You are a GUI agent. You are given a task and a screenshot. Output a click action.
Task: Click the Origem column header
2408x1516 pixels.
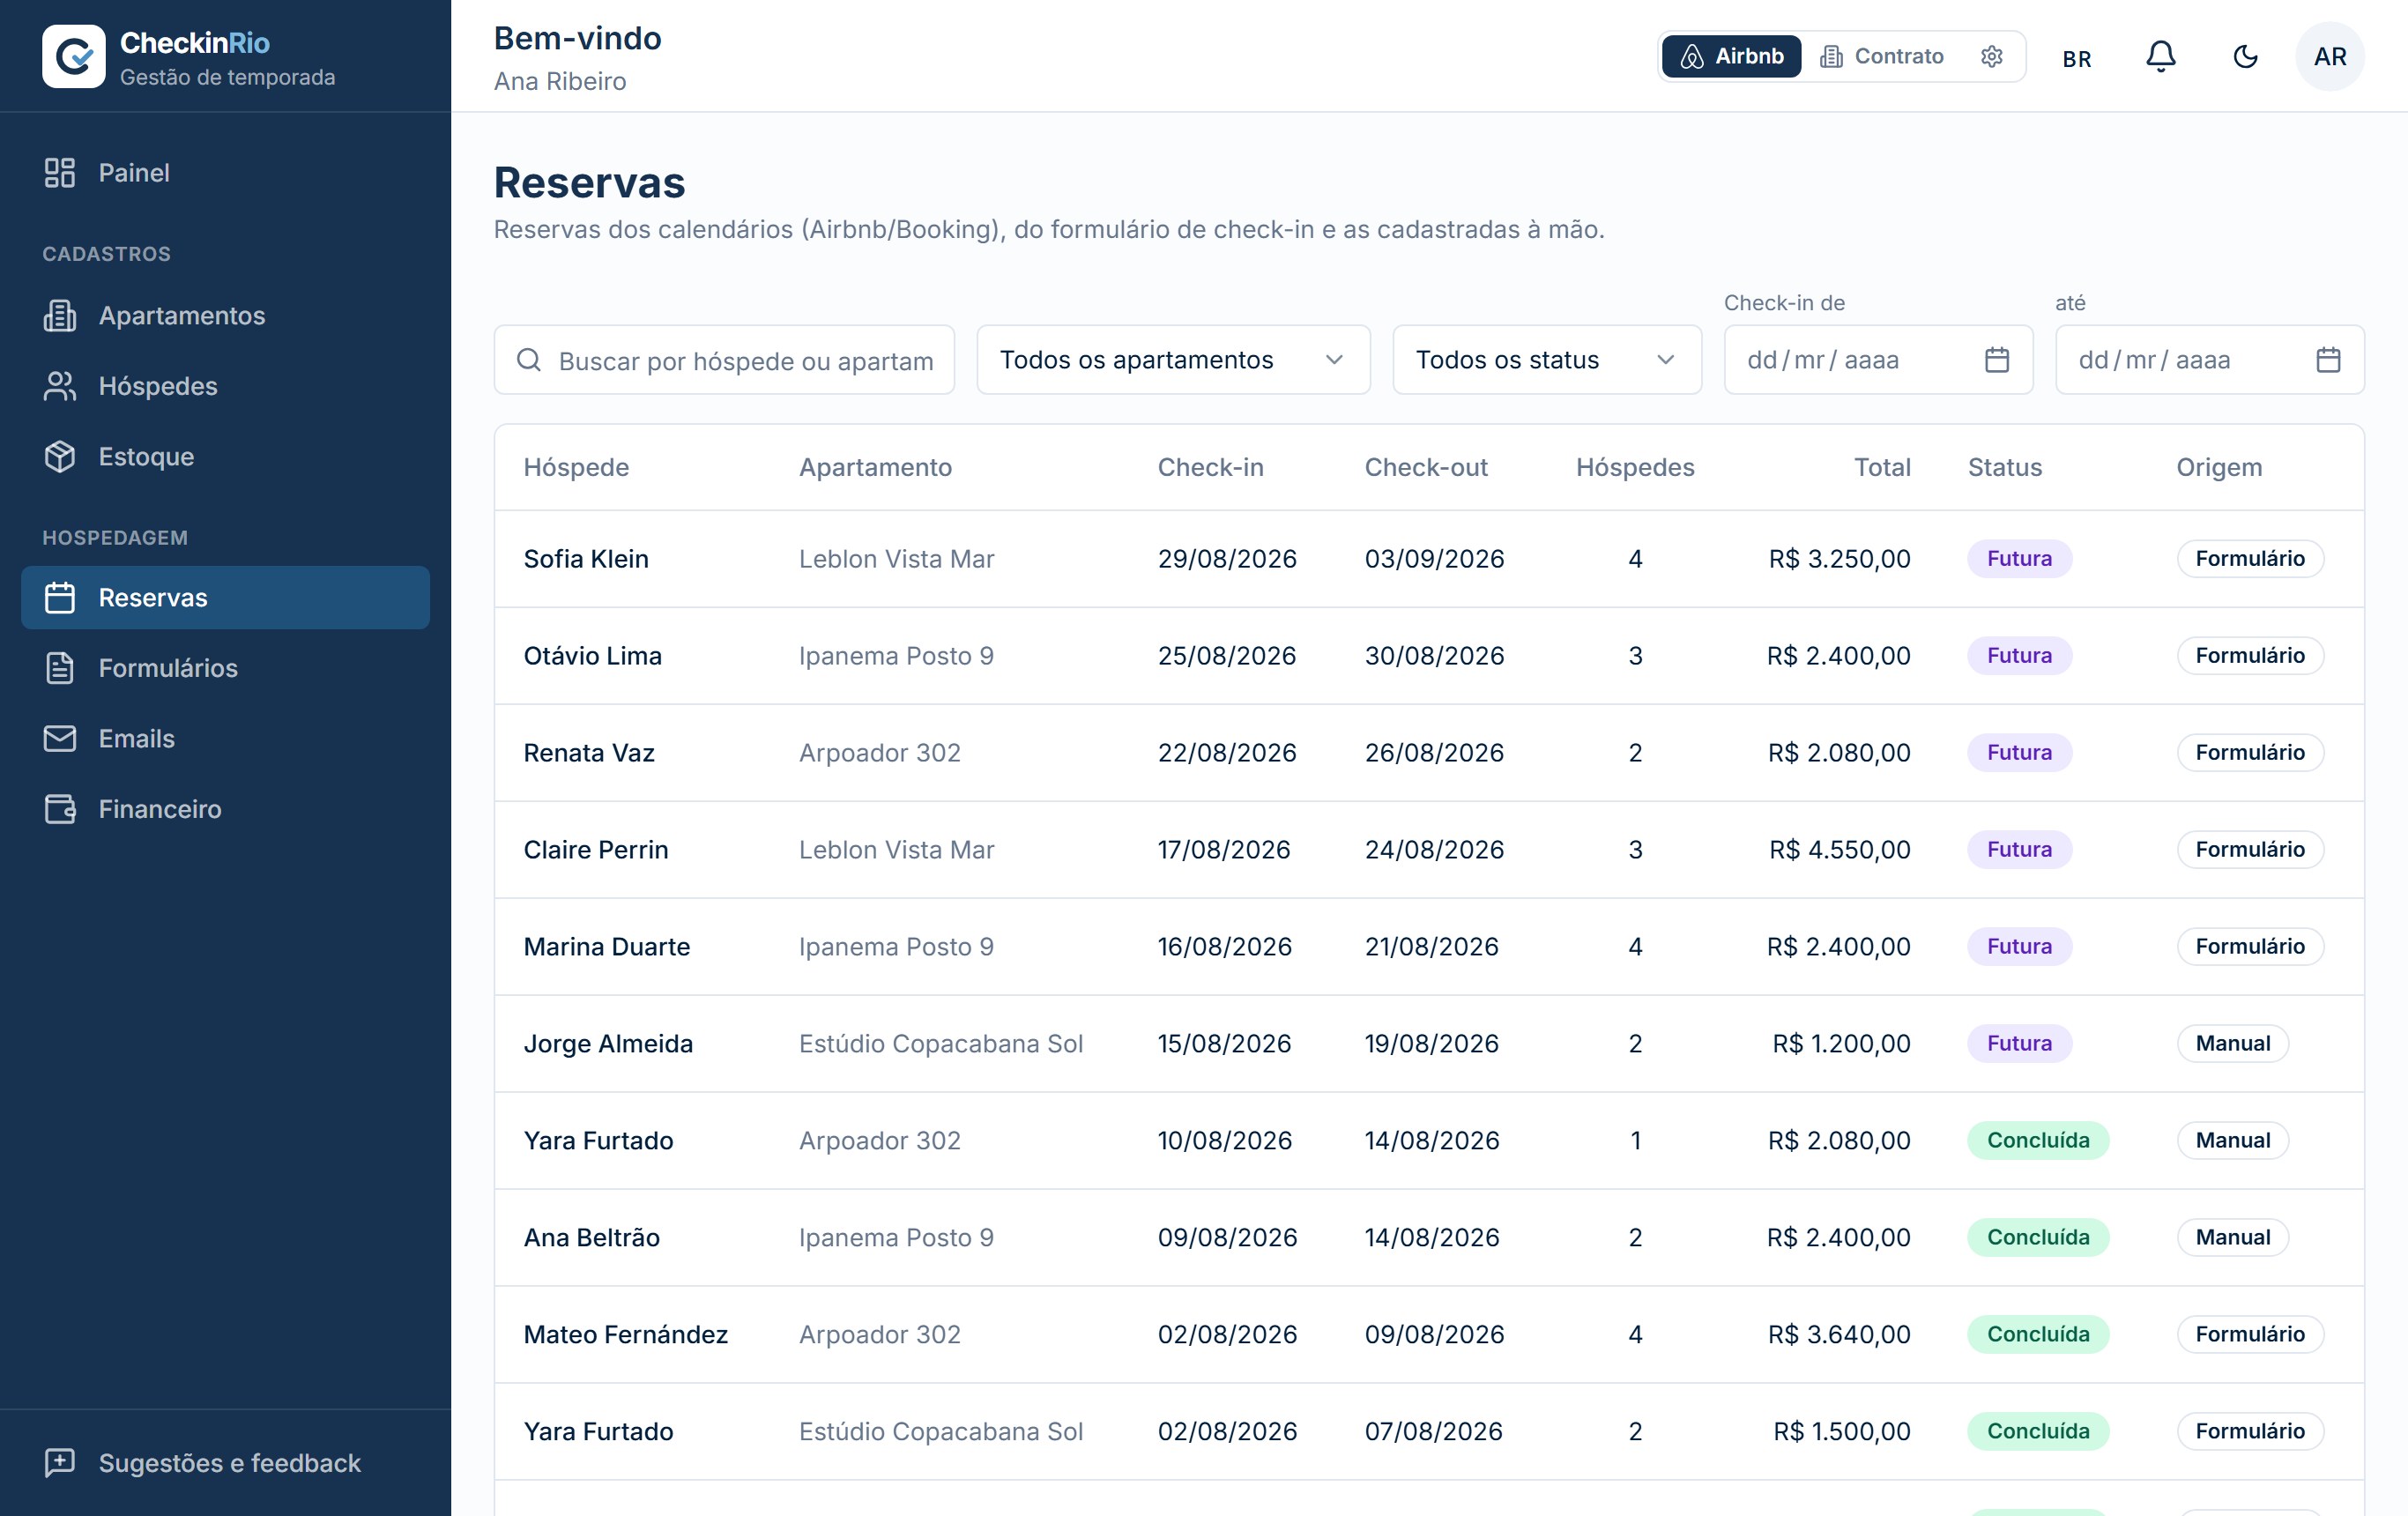(x=2219, y=468)
